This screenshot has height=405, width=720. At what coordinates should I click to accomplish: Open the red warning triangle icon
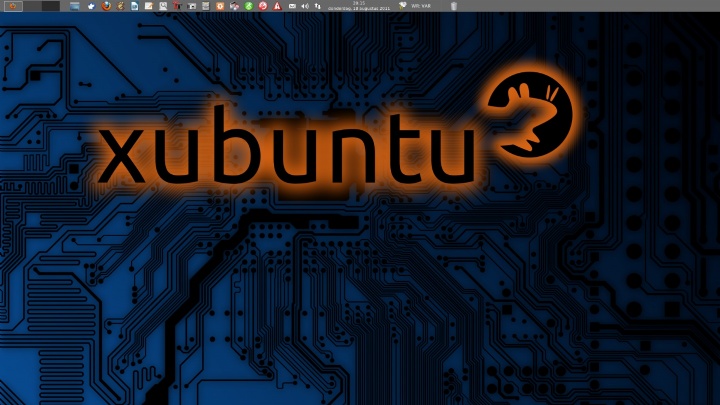coord(277,6)
